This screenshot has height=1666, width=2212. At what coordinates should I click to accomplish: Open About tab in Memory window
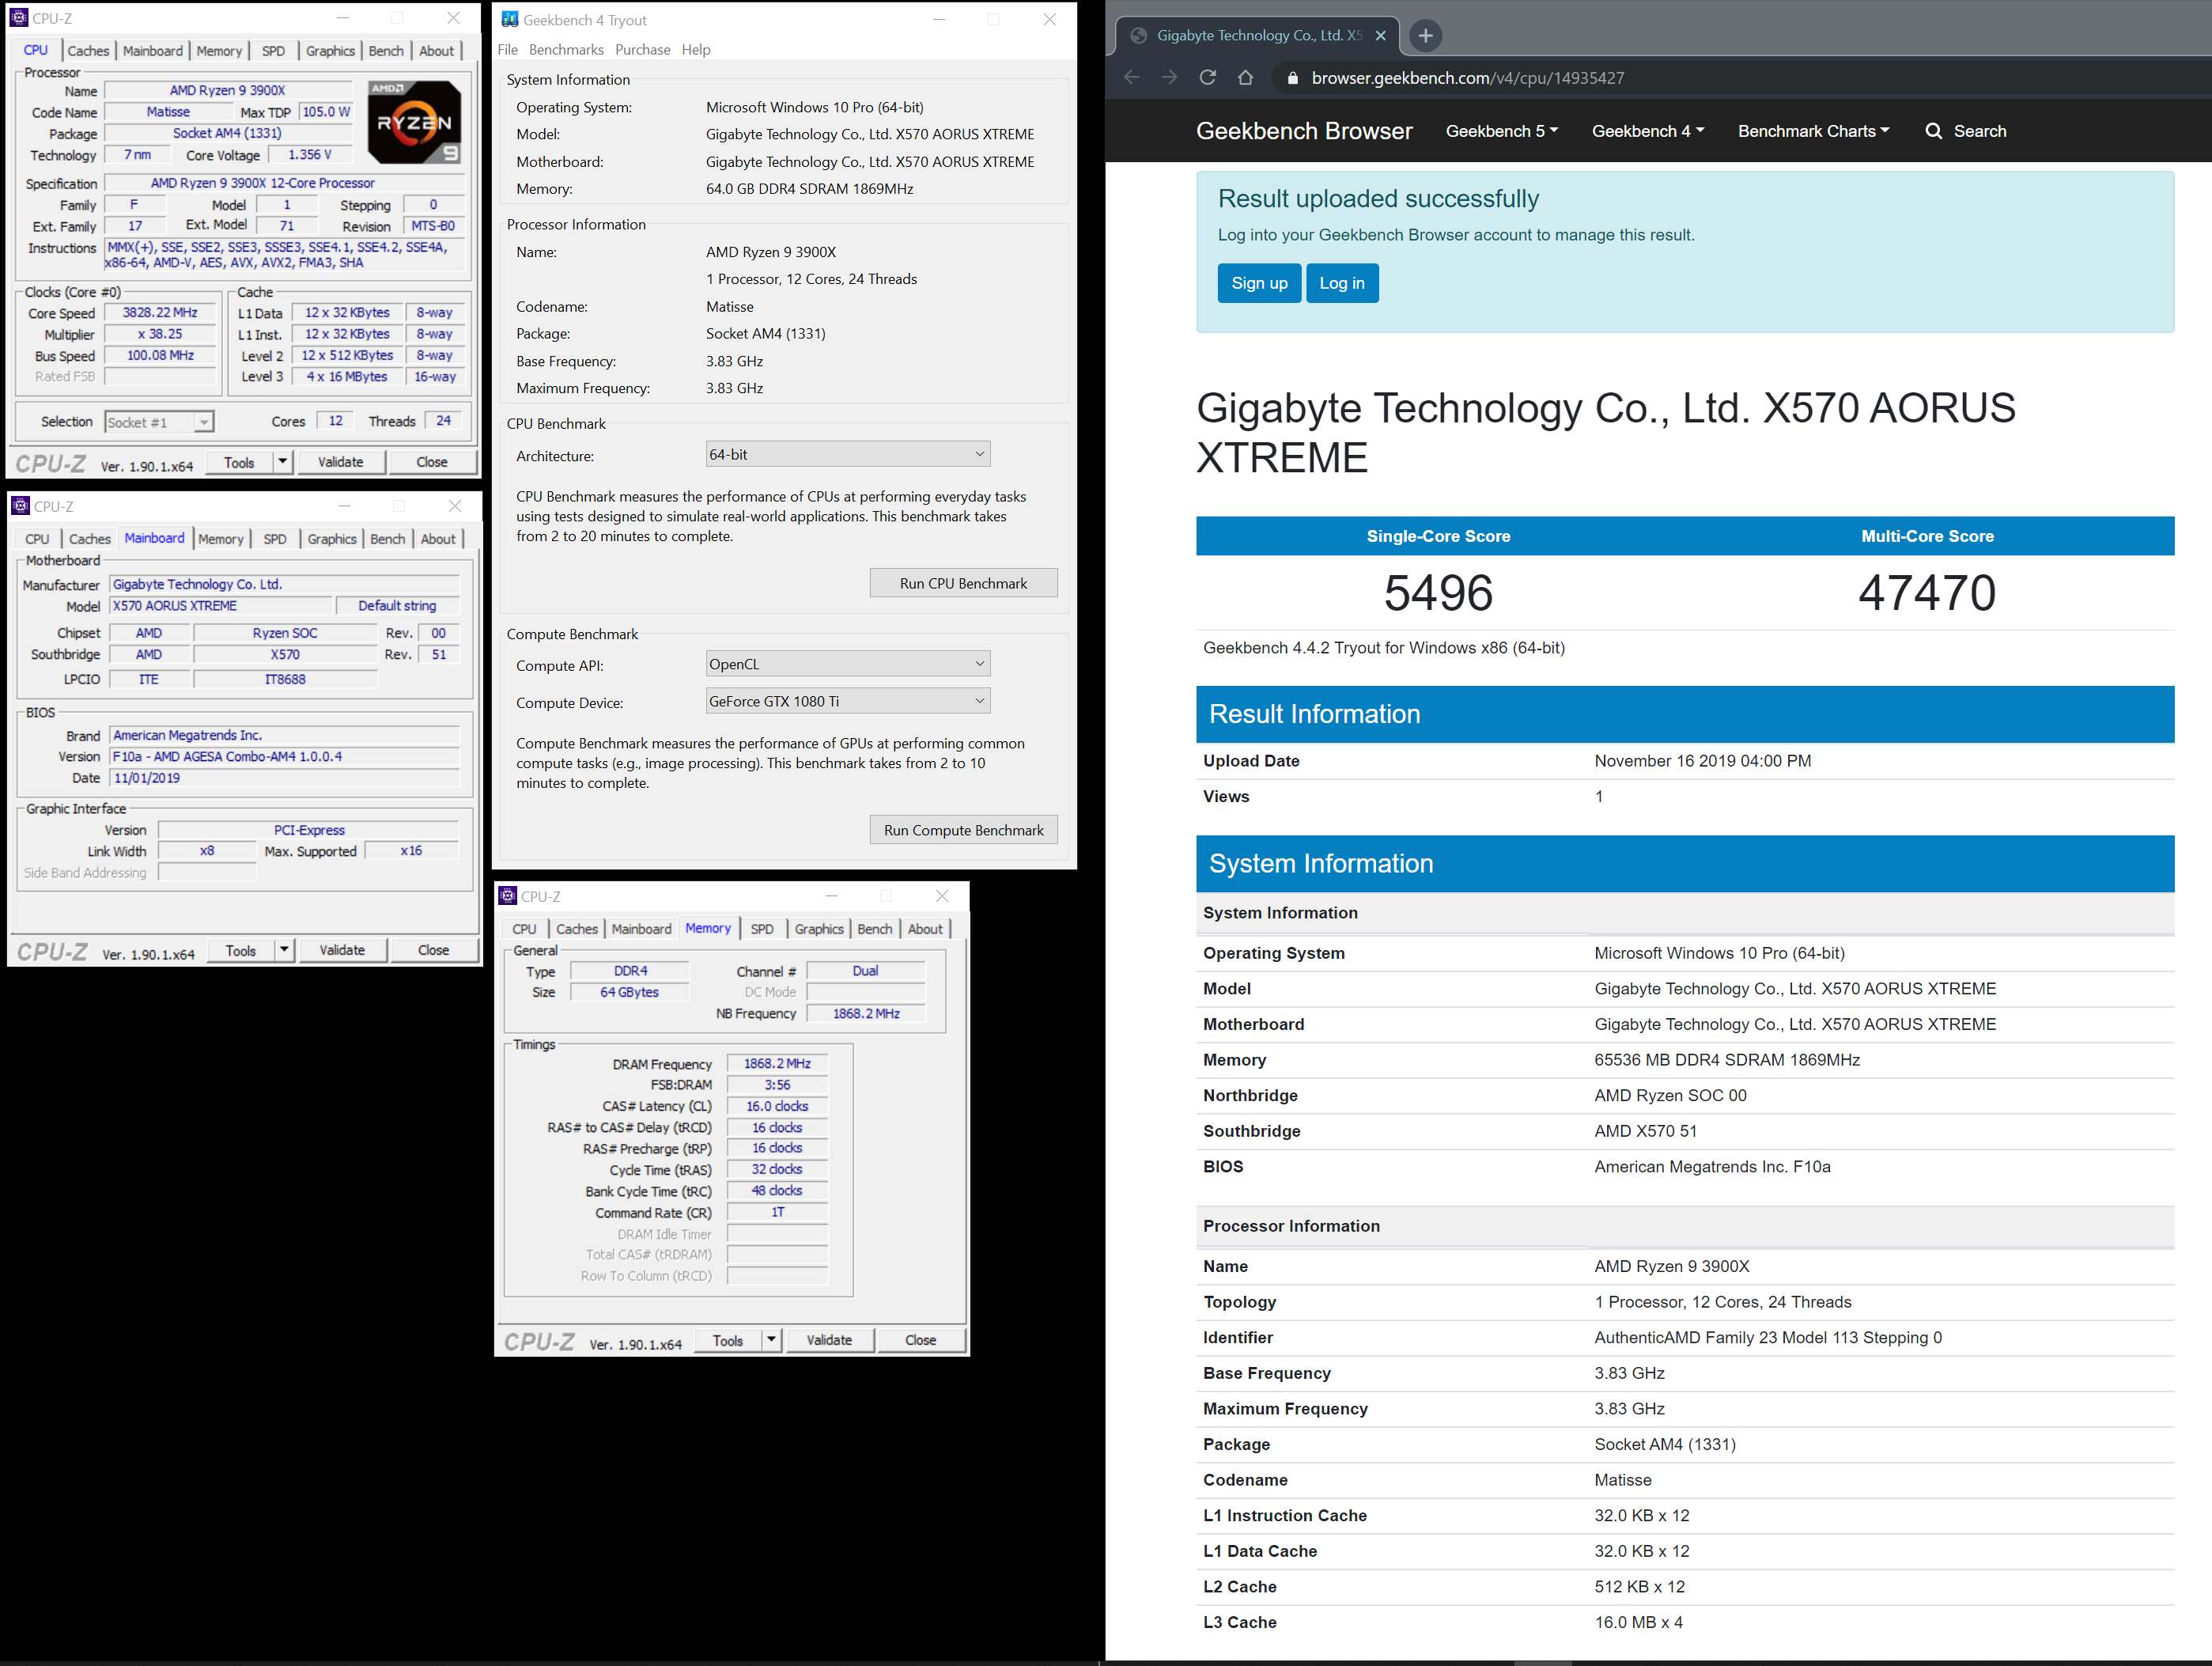pos(925,929)
